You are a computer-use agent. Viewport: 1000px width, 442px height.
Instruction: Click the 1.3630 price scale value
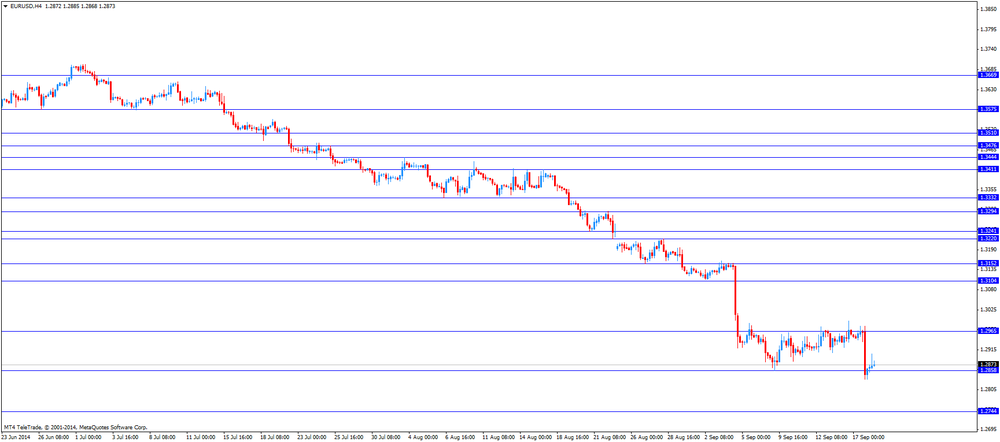click(989, 89)
